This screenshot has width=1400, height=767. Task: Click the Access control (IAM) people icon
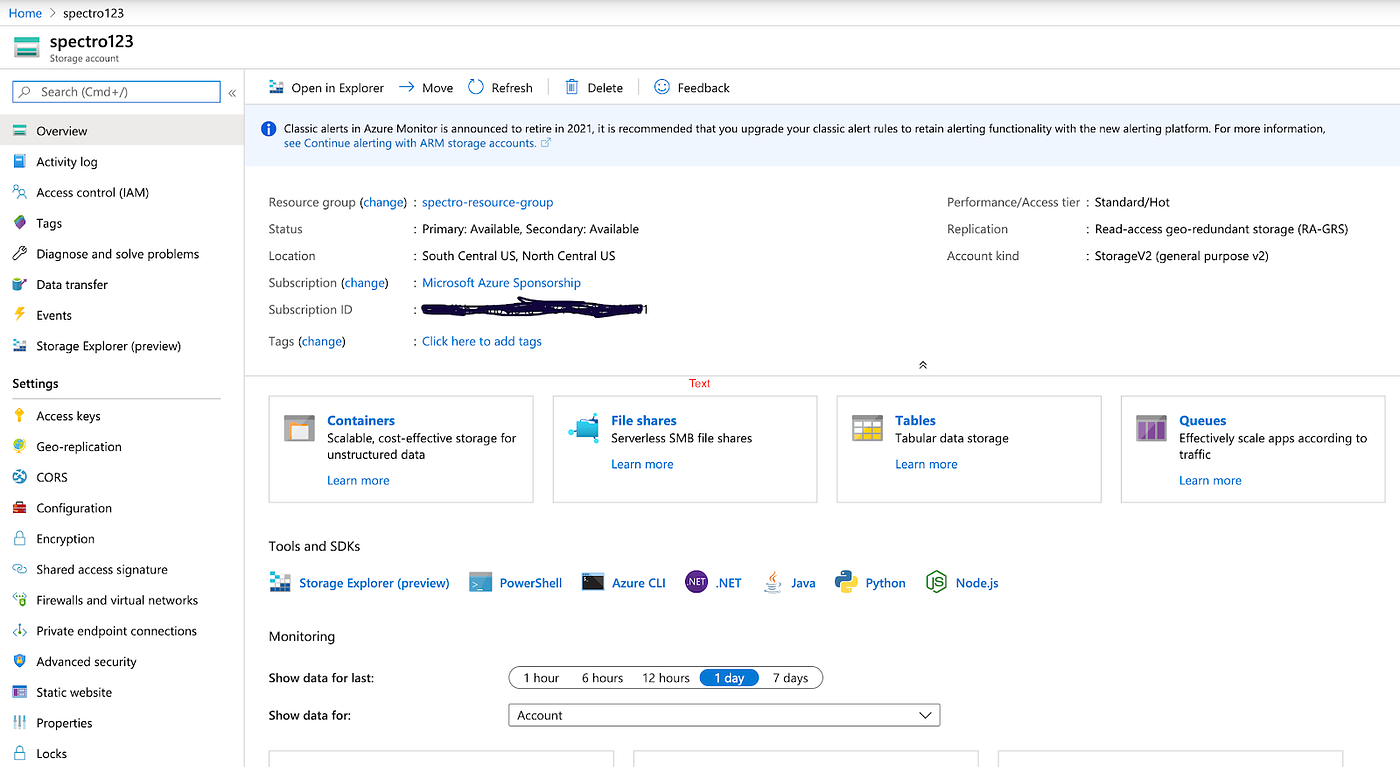coord(19,192)
